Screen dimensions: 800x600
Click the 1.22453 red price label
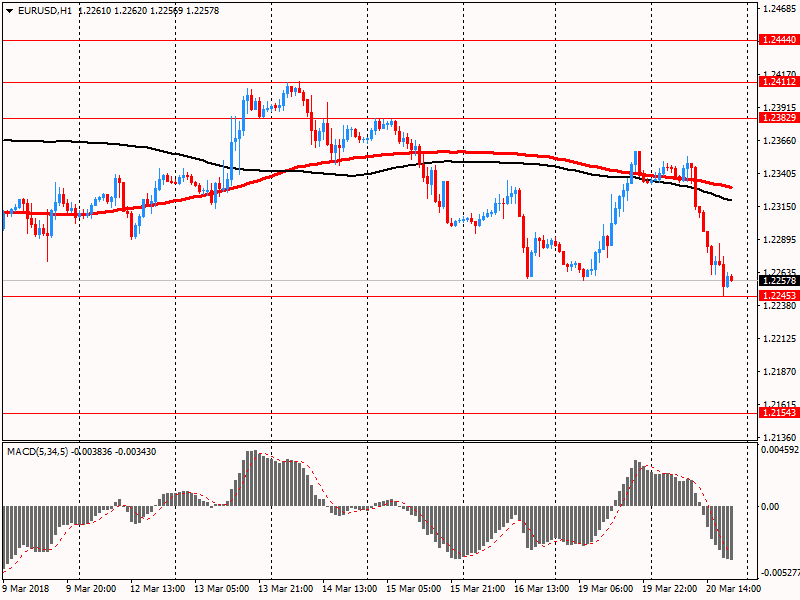click(778, 296)
